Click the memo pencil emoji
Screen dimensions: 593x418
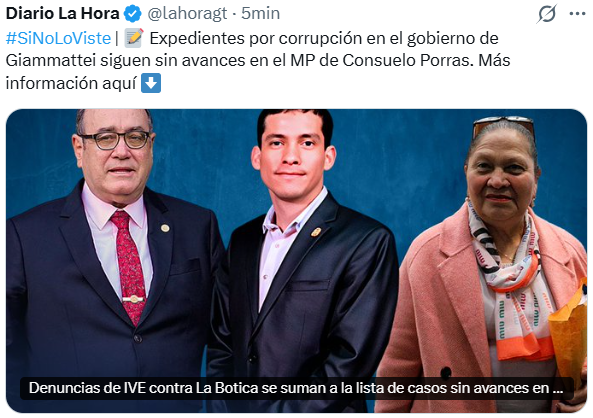134,38
